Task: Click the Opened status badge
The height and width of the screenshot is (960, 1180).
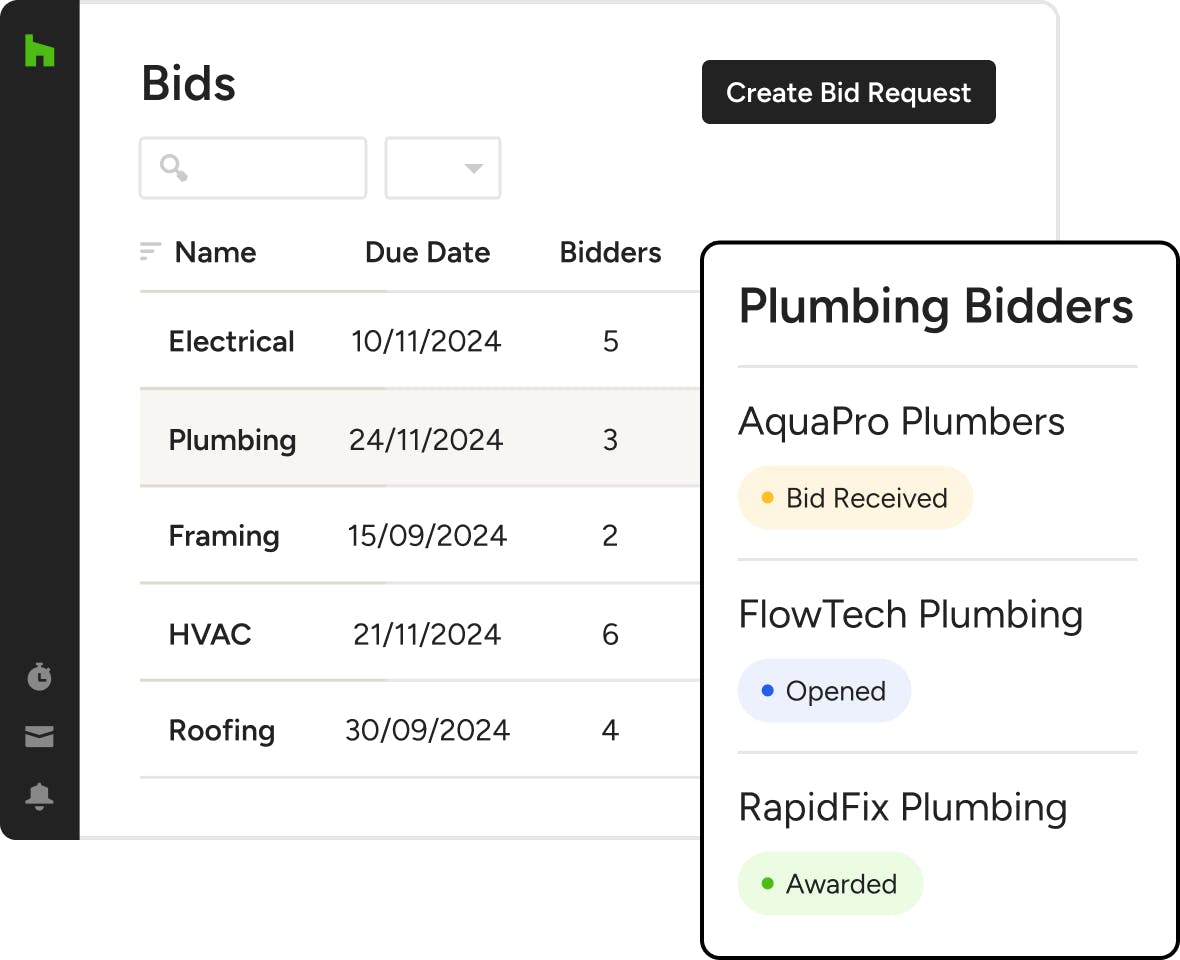Action: coord(824,691)
